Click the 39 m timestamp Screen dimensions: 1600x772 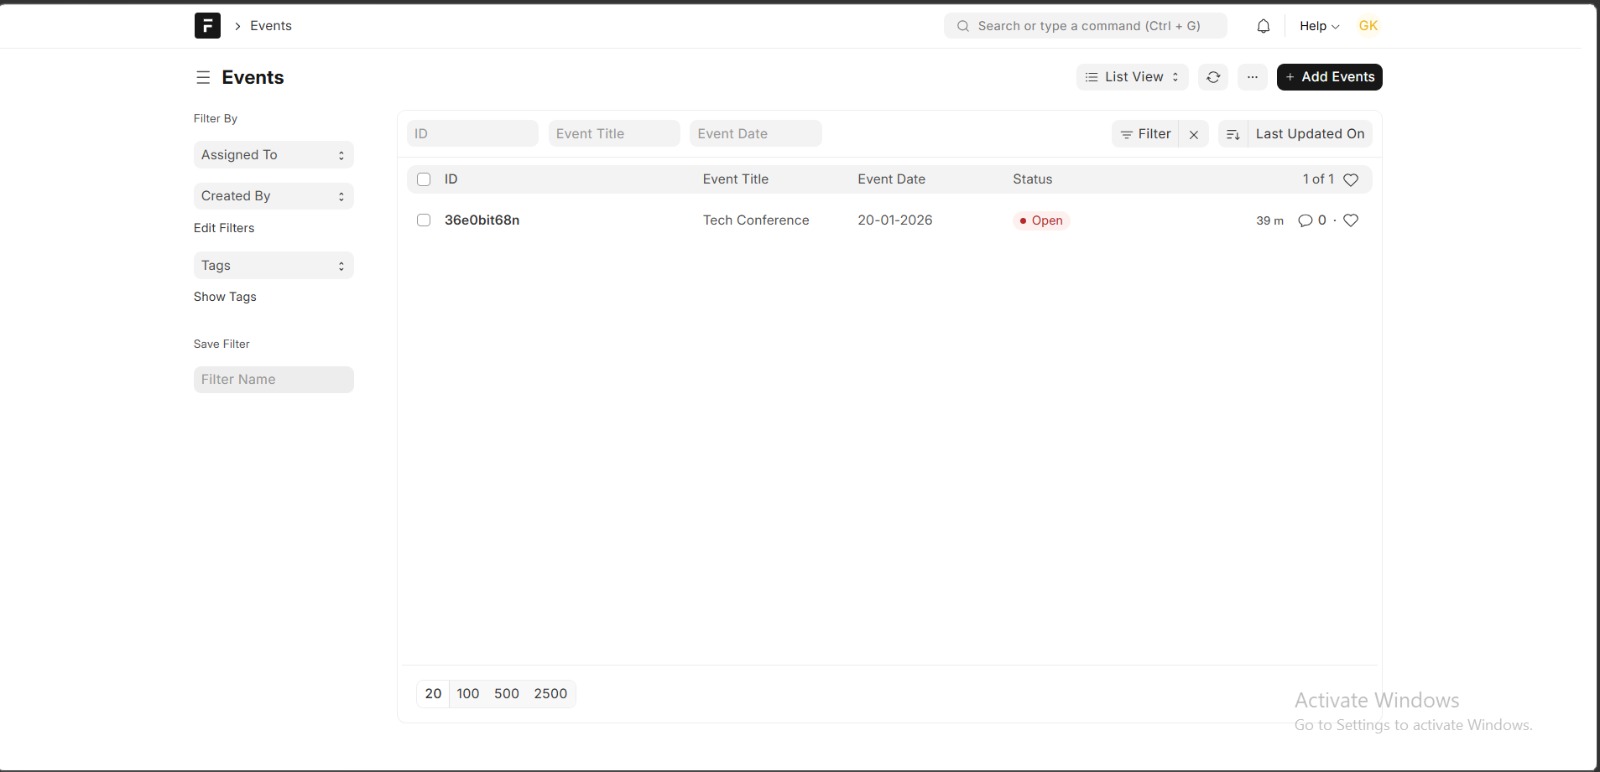tap(1270, 221)
